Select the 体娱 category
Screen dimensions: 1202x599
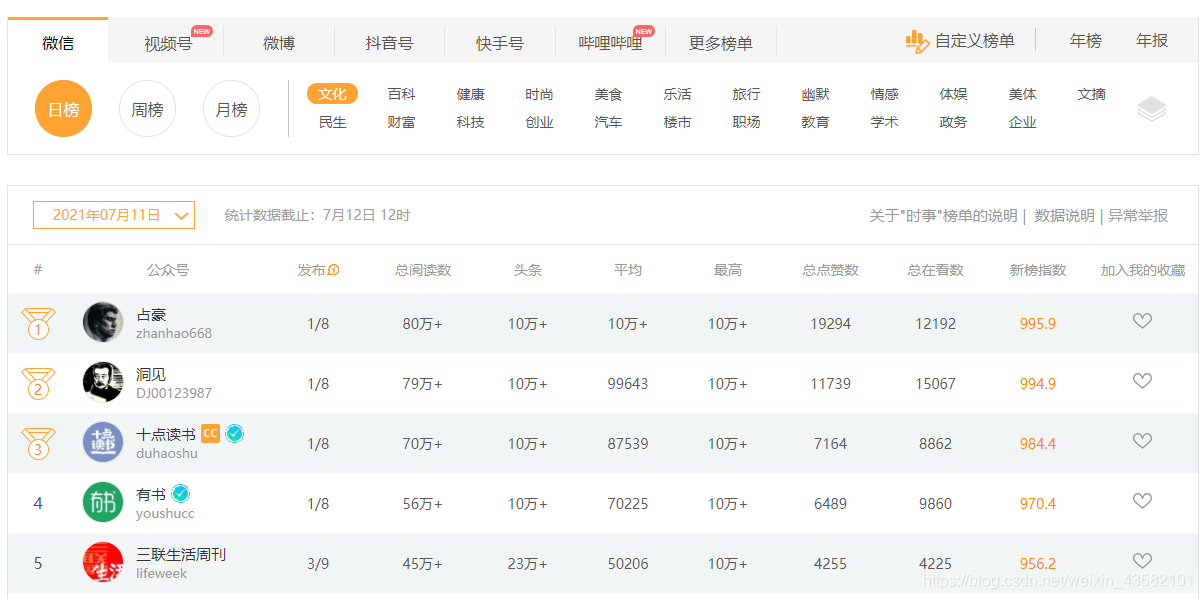click(x=954, y=94)
